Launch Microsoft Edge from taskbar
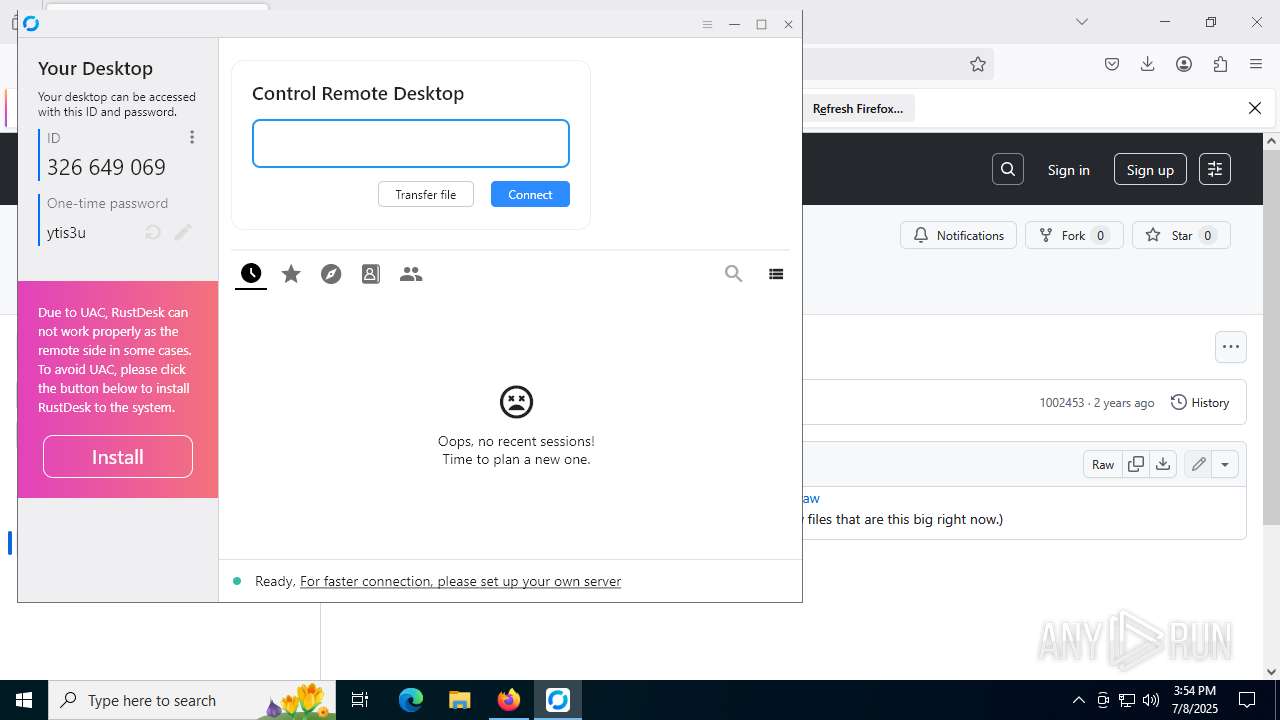The width and height of the screenshot is (1280, 720). pyautogui.click(x=411, y=700)
